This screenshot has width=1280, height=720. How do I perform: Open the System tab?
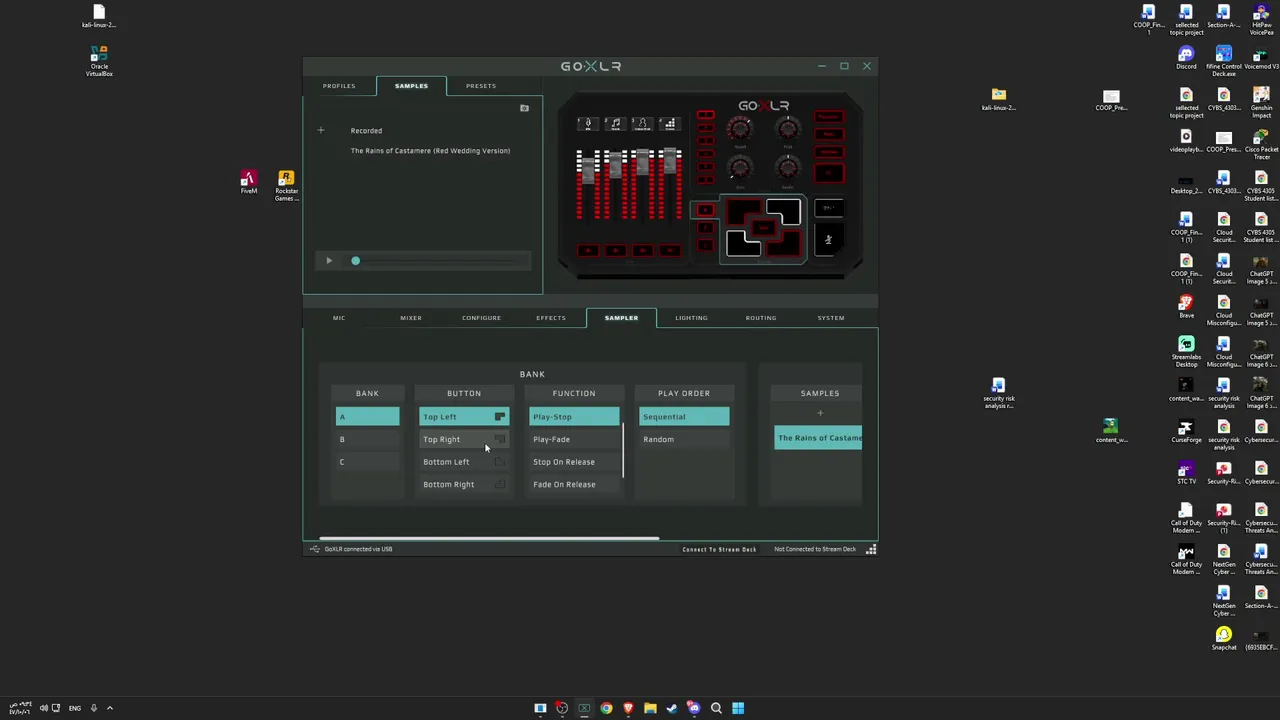tap(831, 318)
